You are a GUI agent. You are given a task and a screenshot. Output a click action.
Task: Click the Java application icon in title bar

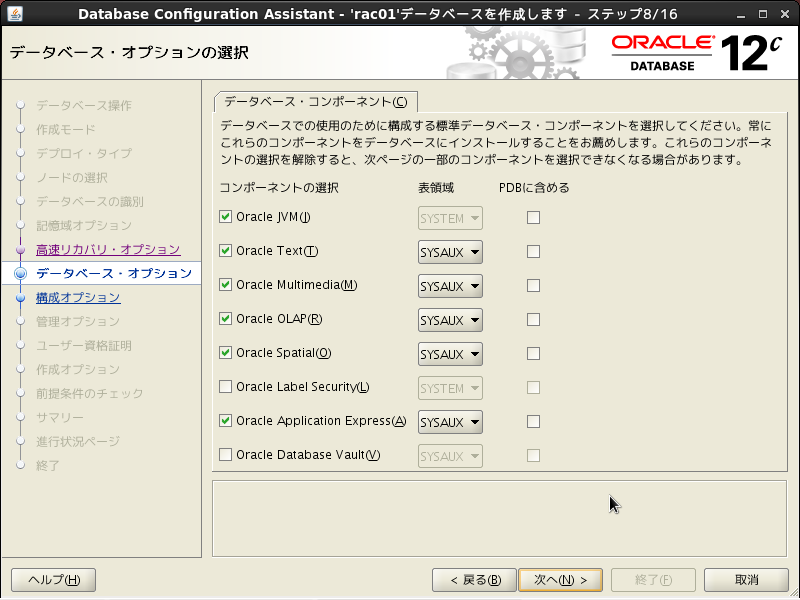pos(15,13)
